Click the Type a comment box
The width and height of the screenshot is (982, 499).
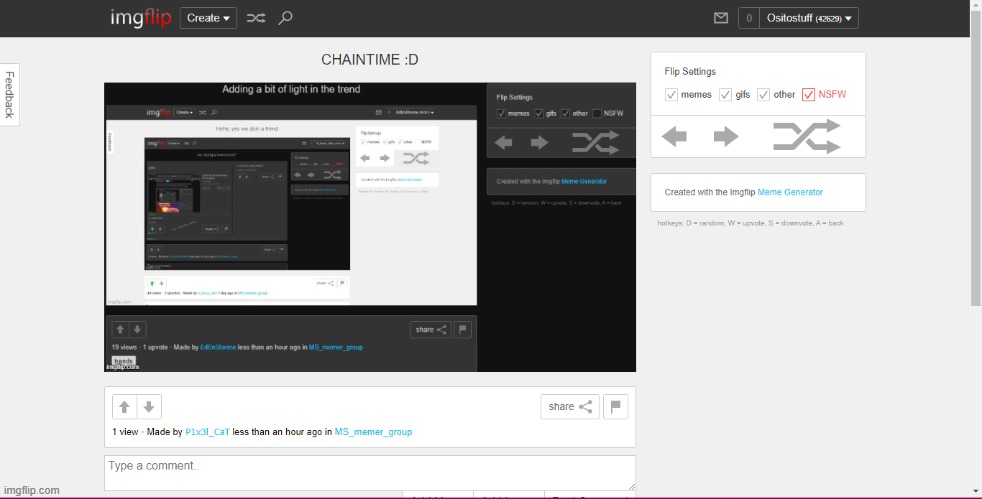click(x=370, y=473)
